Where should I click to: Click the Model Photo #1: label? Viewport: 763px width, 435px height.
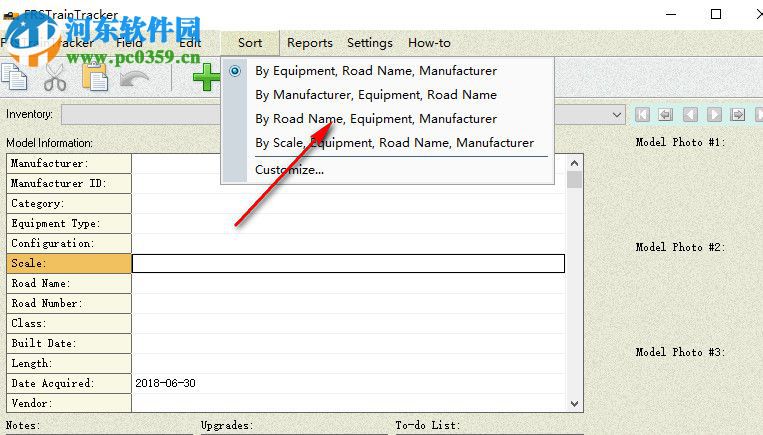pos(680,142)
